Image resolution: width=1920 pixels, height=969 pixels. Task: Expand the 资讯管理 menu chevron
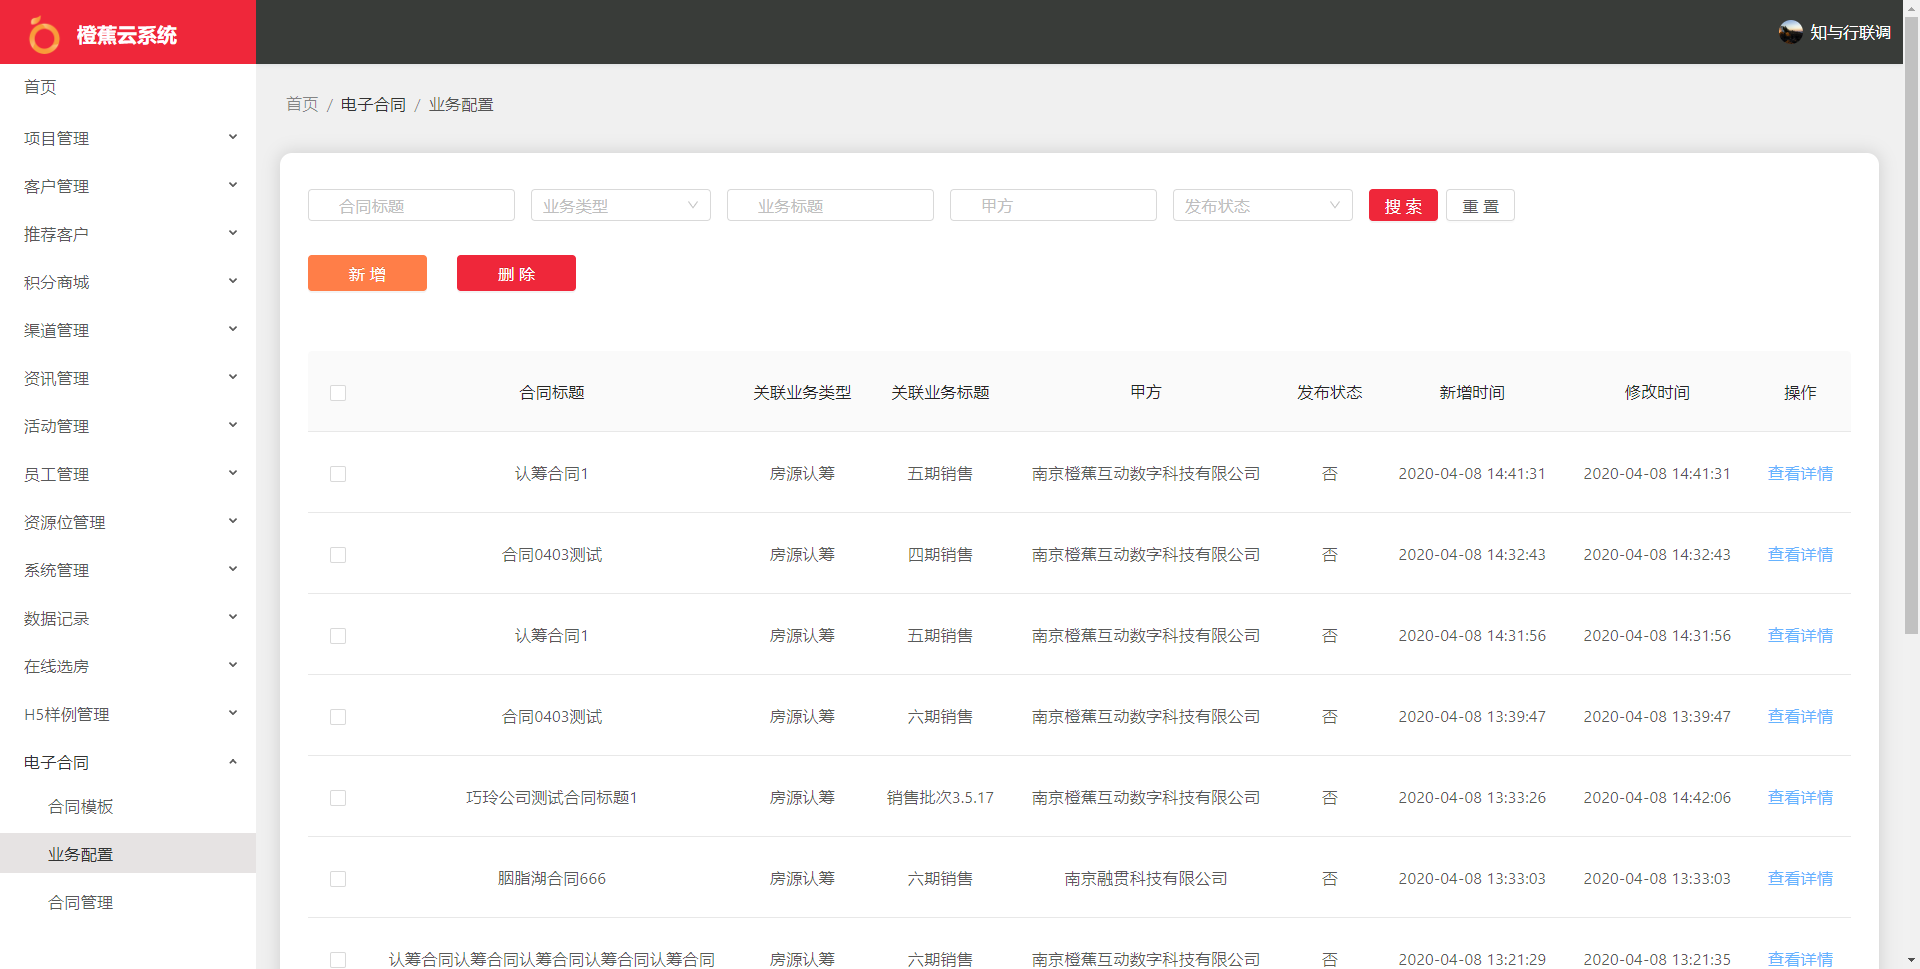233,377
